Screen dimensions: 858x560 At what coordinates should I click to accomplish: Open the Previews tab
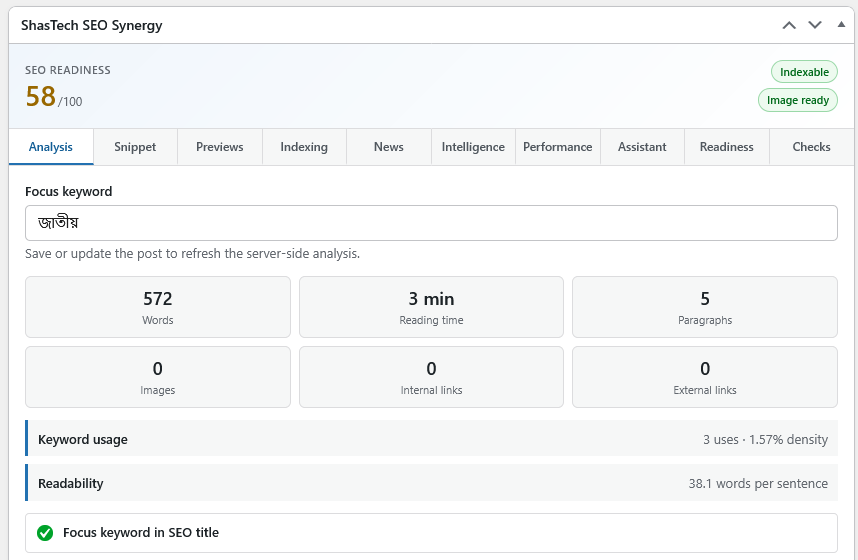click(219, 147)
